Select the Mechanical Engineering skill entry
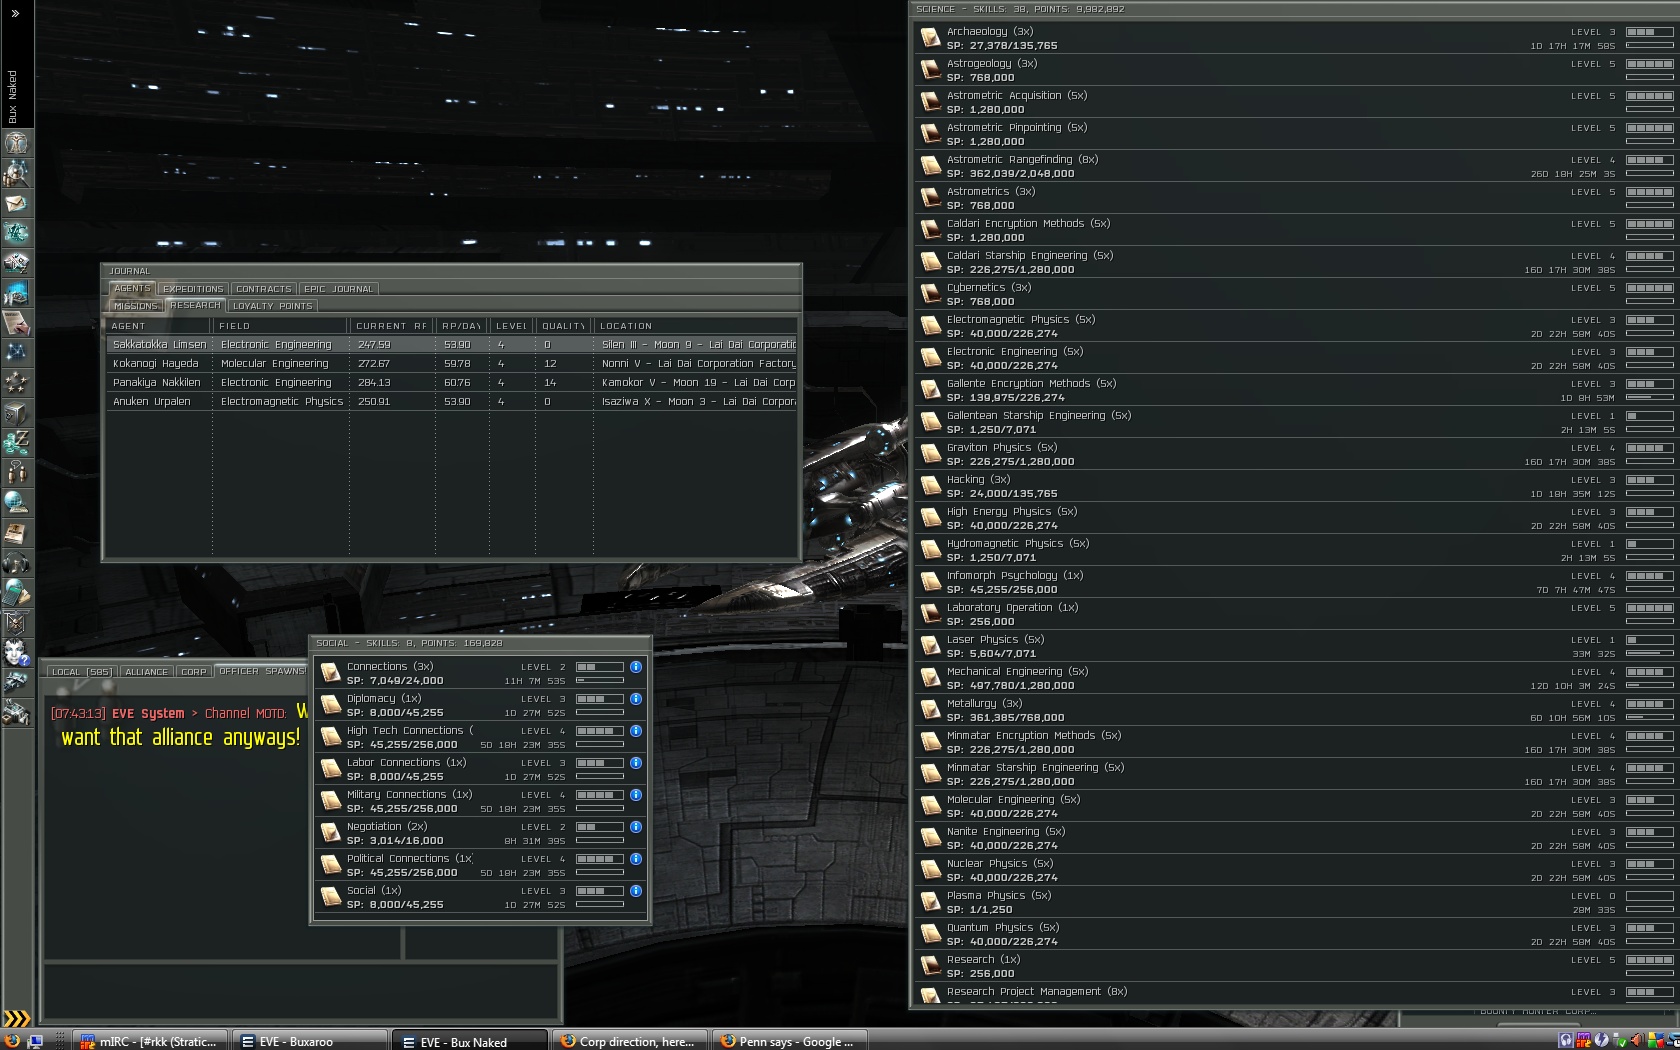Screen dimensions: 1680x1050 coord(1295,678)
